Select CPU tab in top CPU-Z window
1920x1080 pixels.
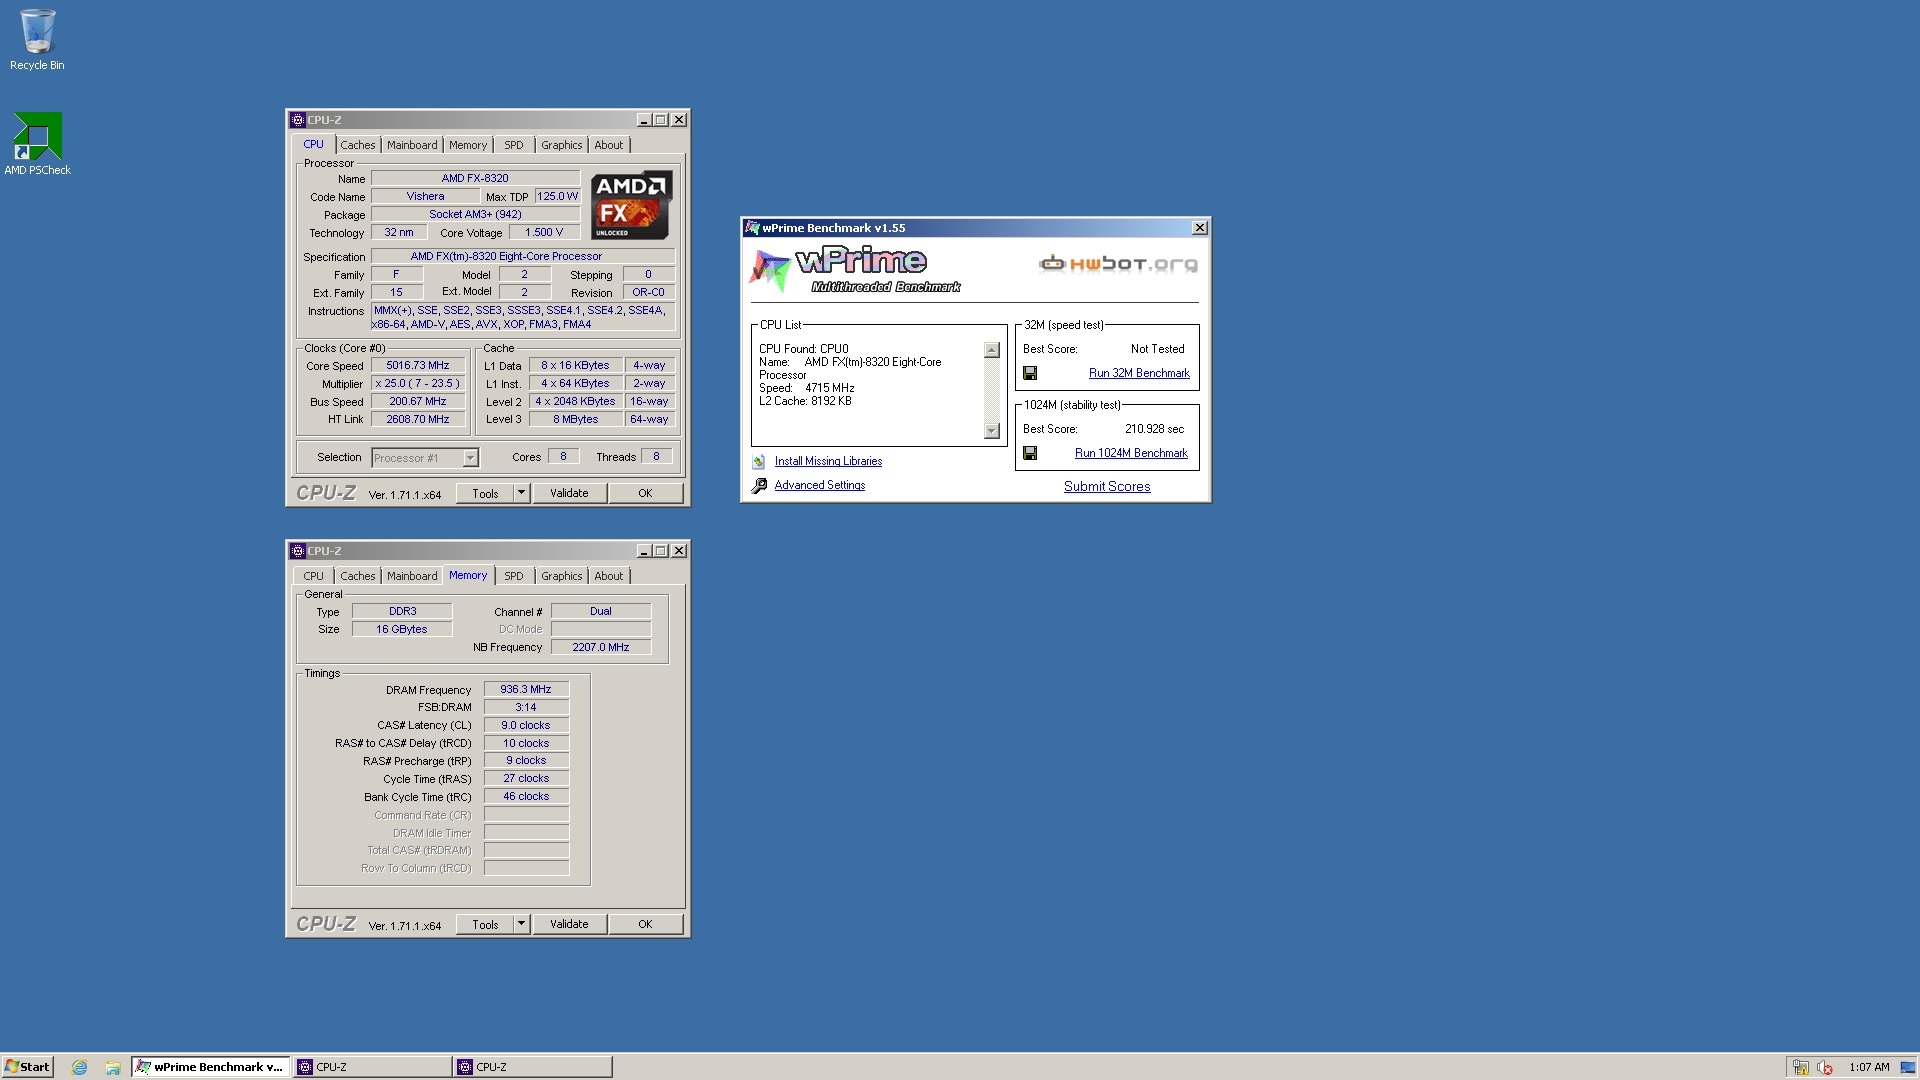coord(313,144)
